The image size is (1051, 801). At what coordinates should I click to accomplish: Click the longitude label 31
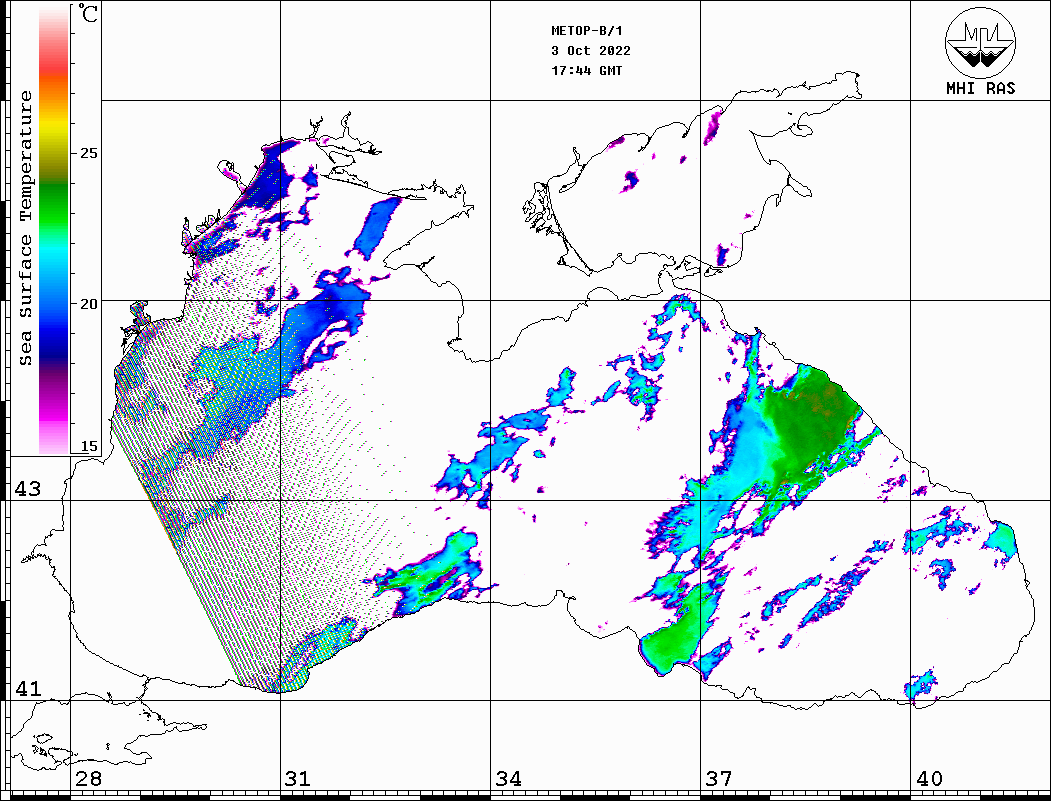[x=298, y=778]
